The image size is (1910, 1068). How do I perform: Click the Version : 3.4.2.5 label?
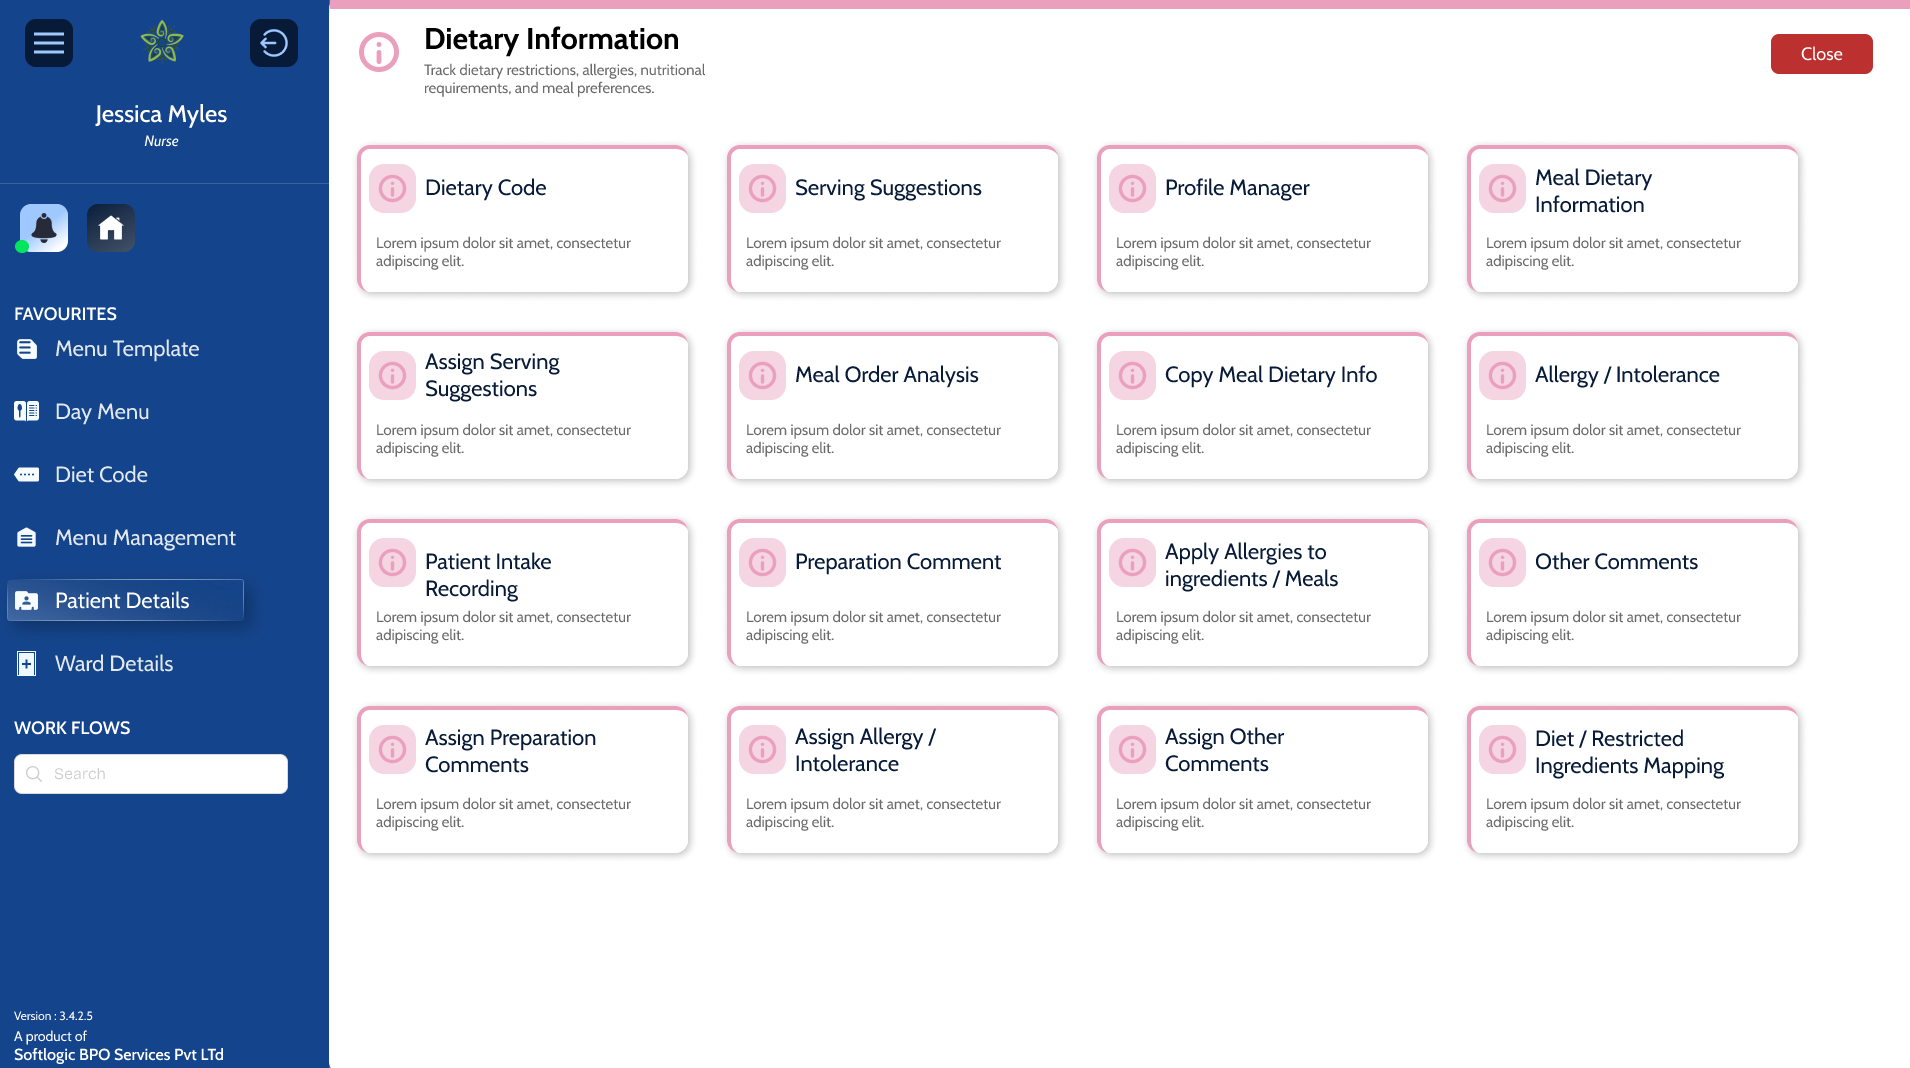(53, 1016)
